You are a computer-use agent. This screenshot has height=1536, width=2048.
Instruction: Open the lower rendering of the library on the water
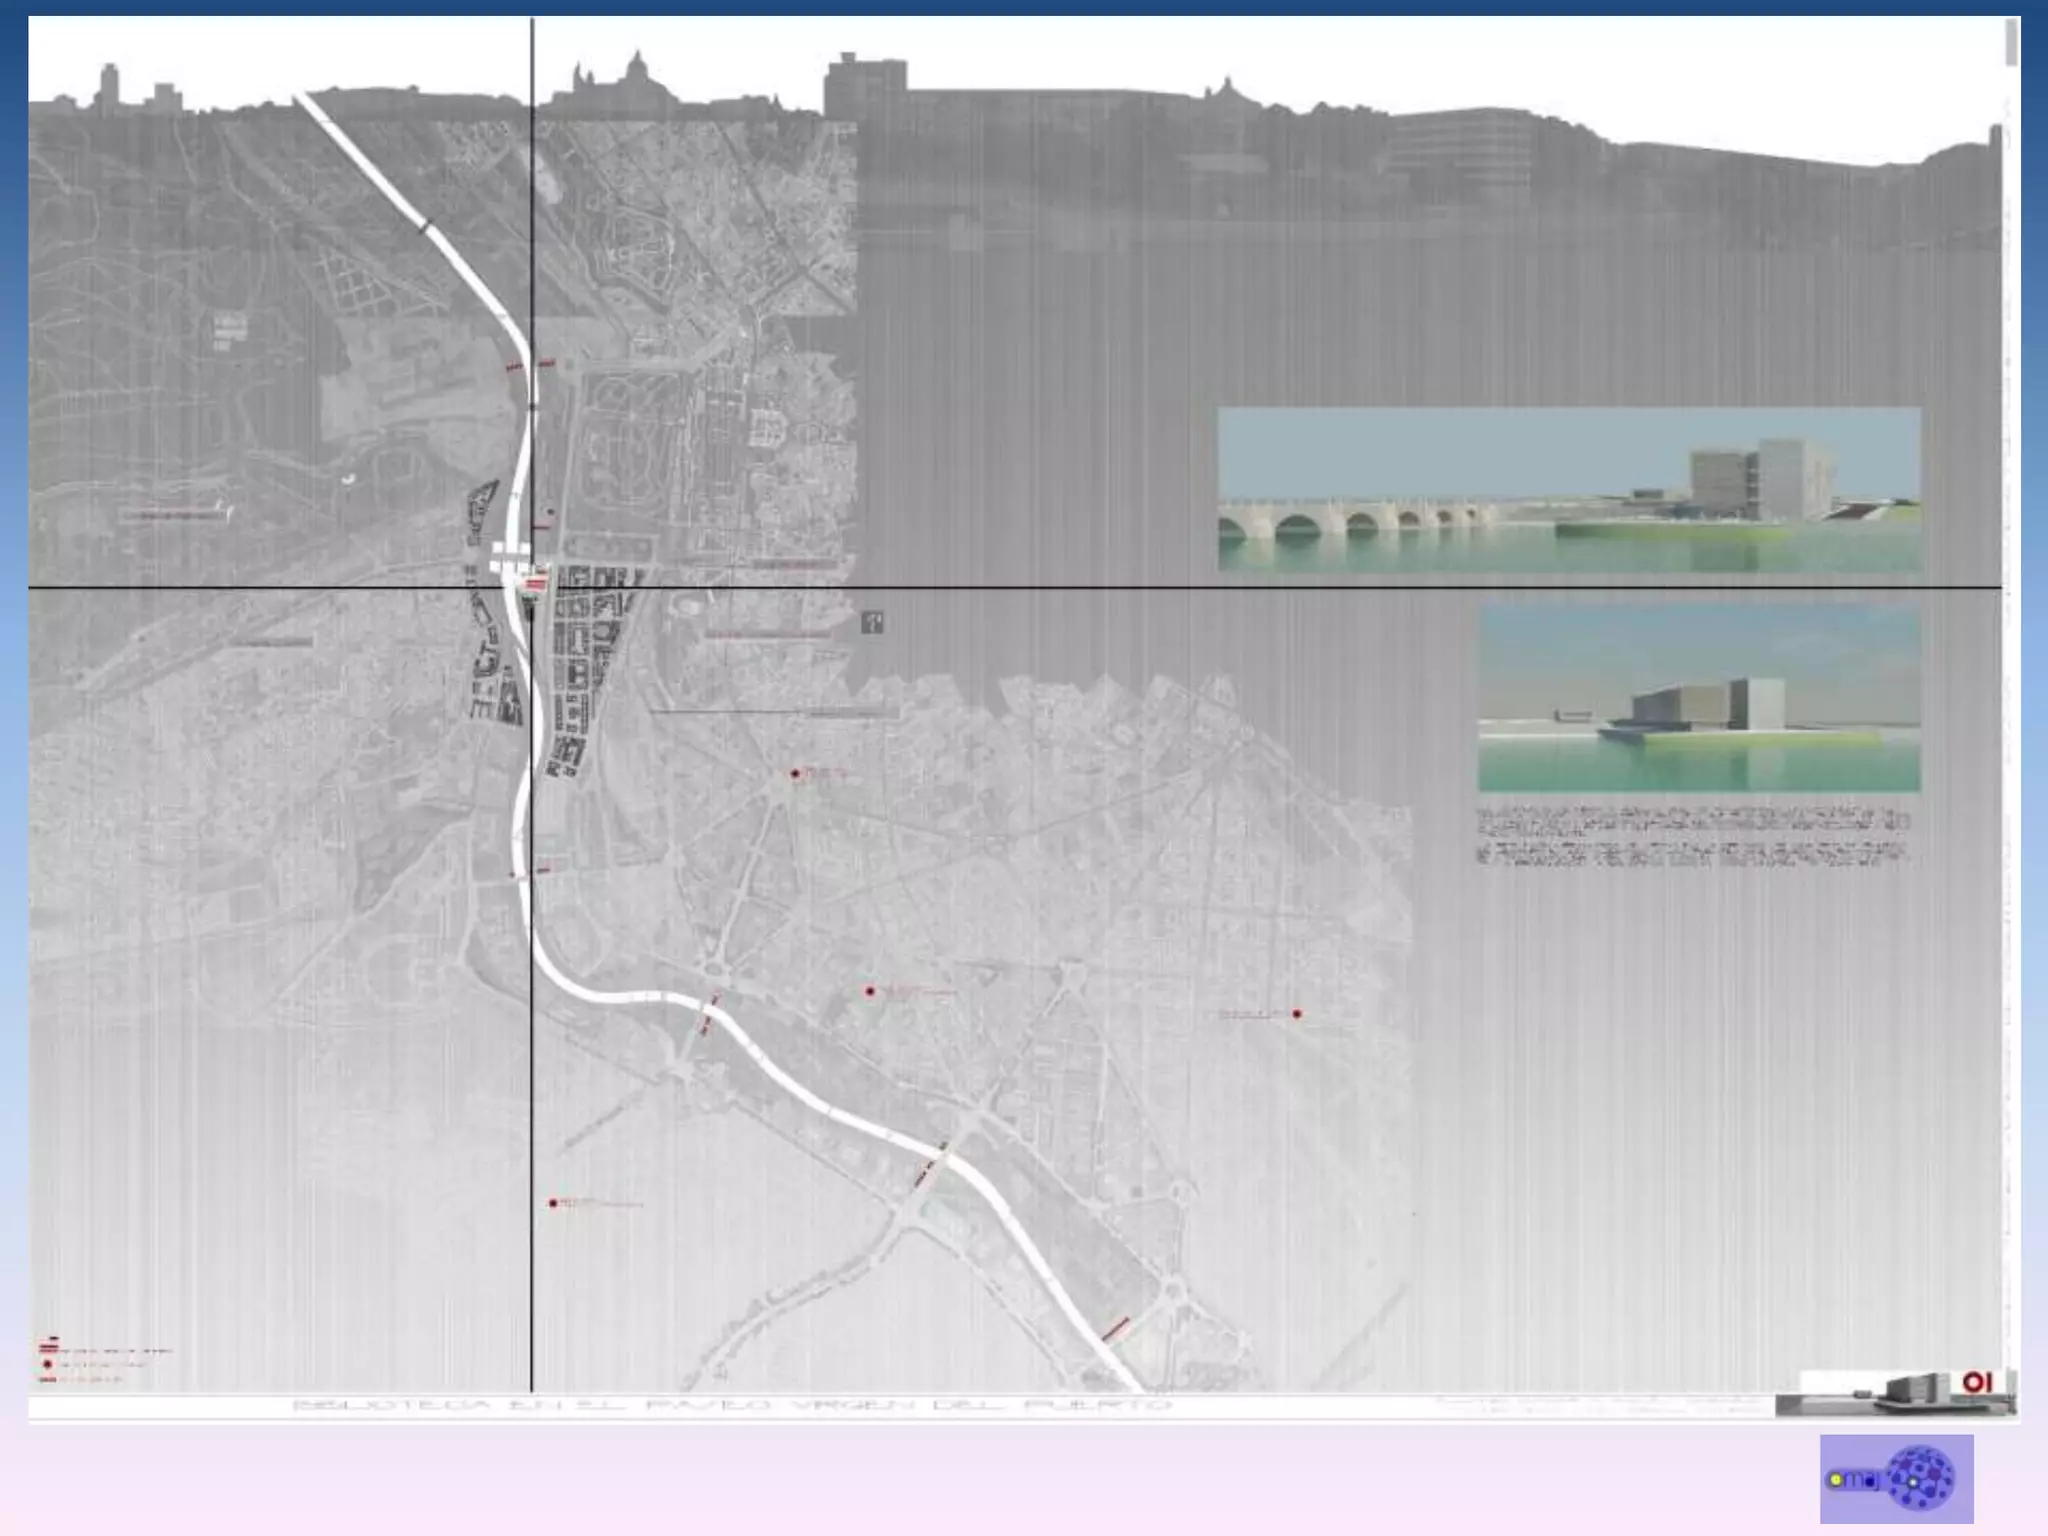click(1698, 698)
